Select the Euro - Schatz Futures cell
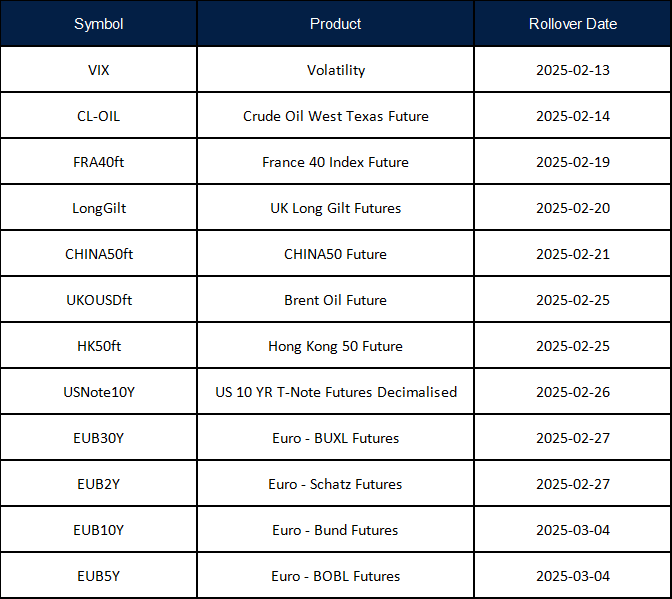The image size is (672, 599). pyautogui.click(x=336, y=484)
